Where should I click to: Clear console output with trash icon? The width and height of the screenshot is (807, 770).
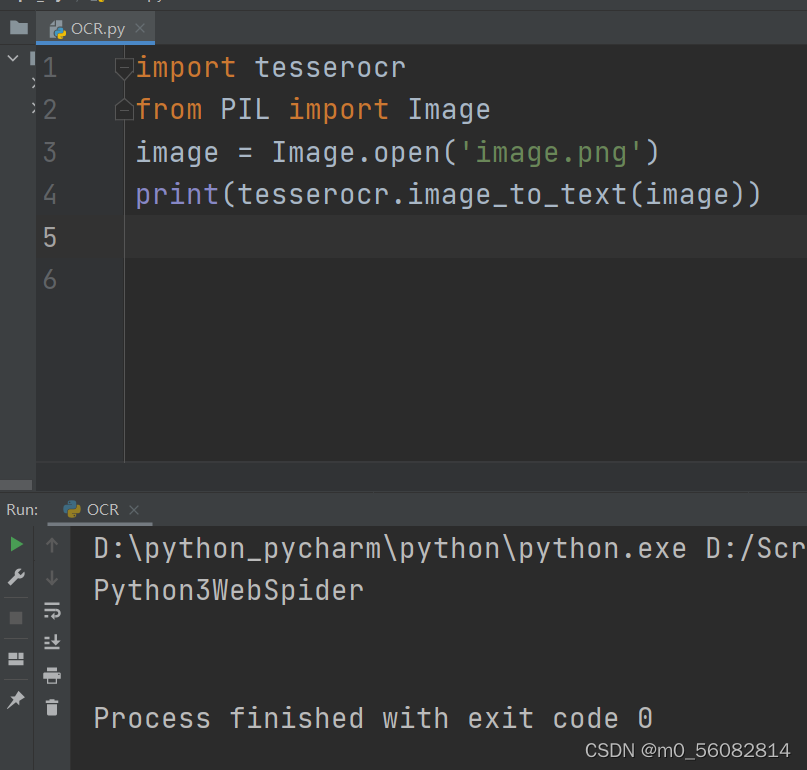[x=52, y=708]
